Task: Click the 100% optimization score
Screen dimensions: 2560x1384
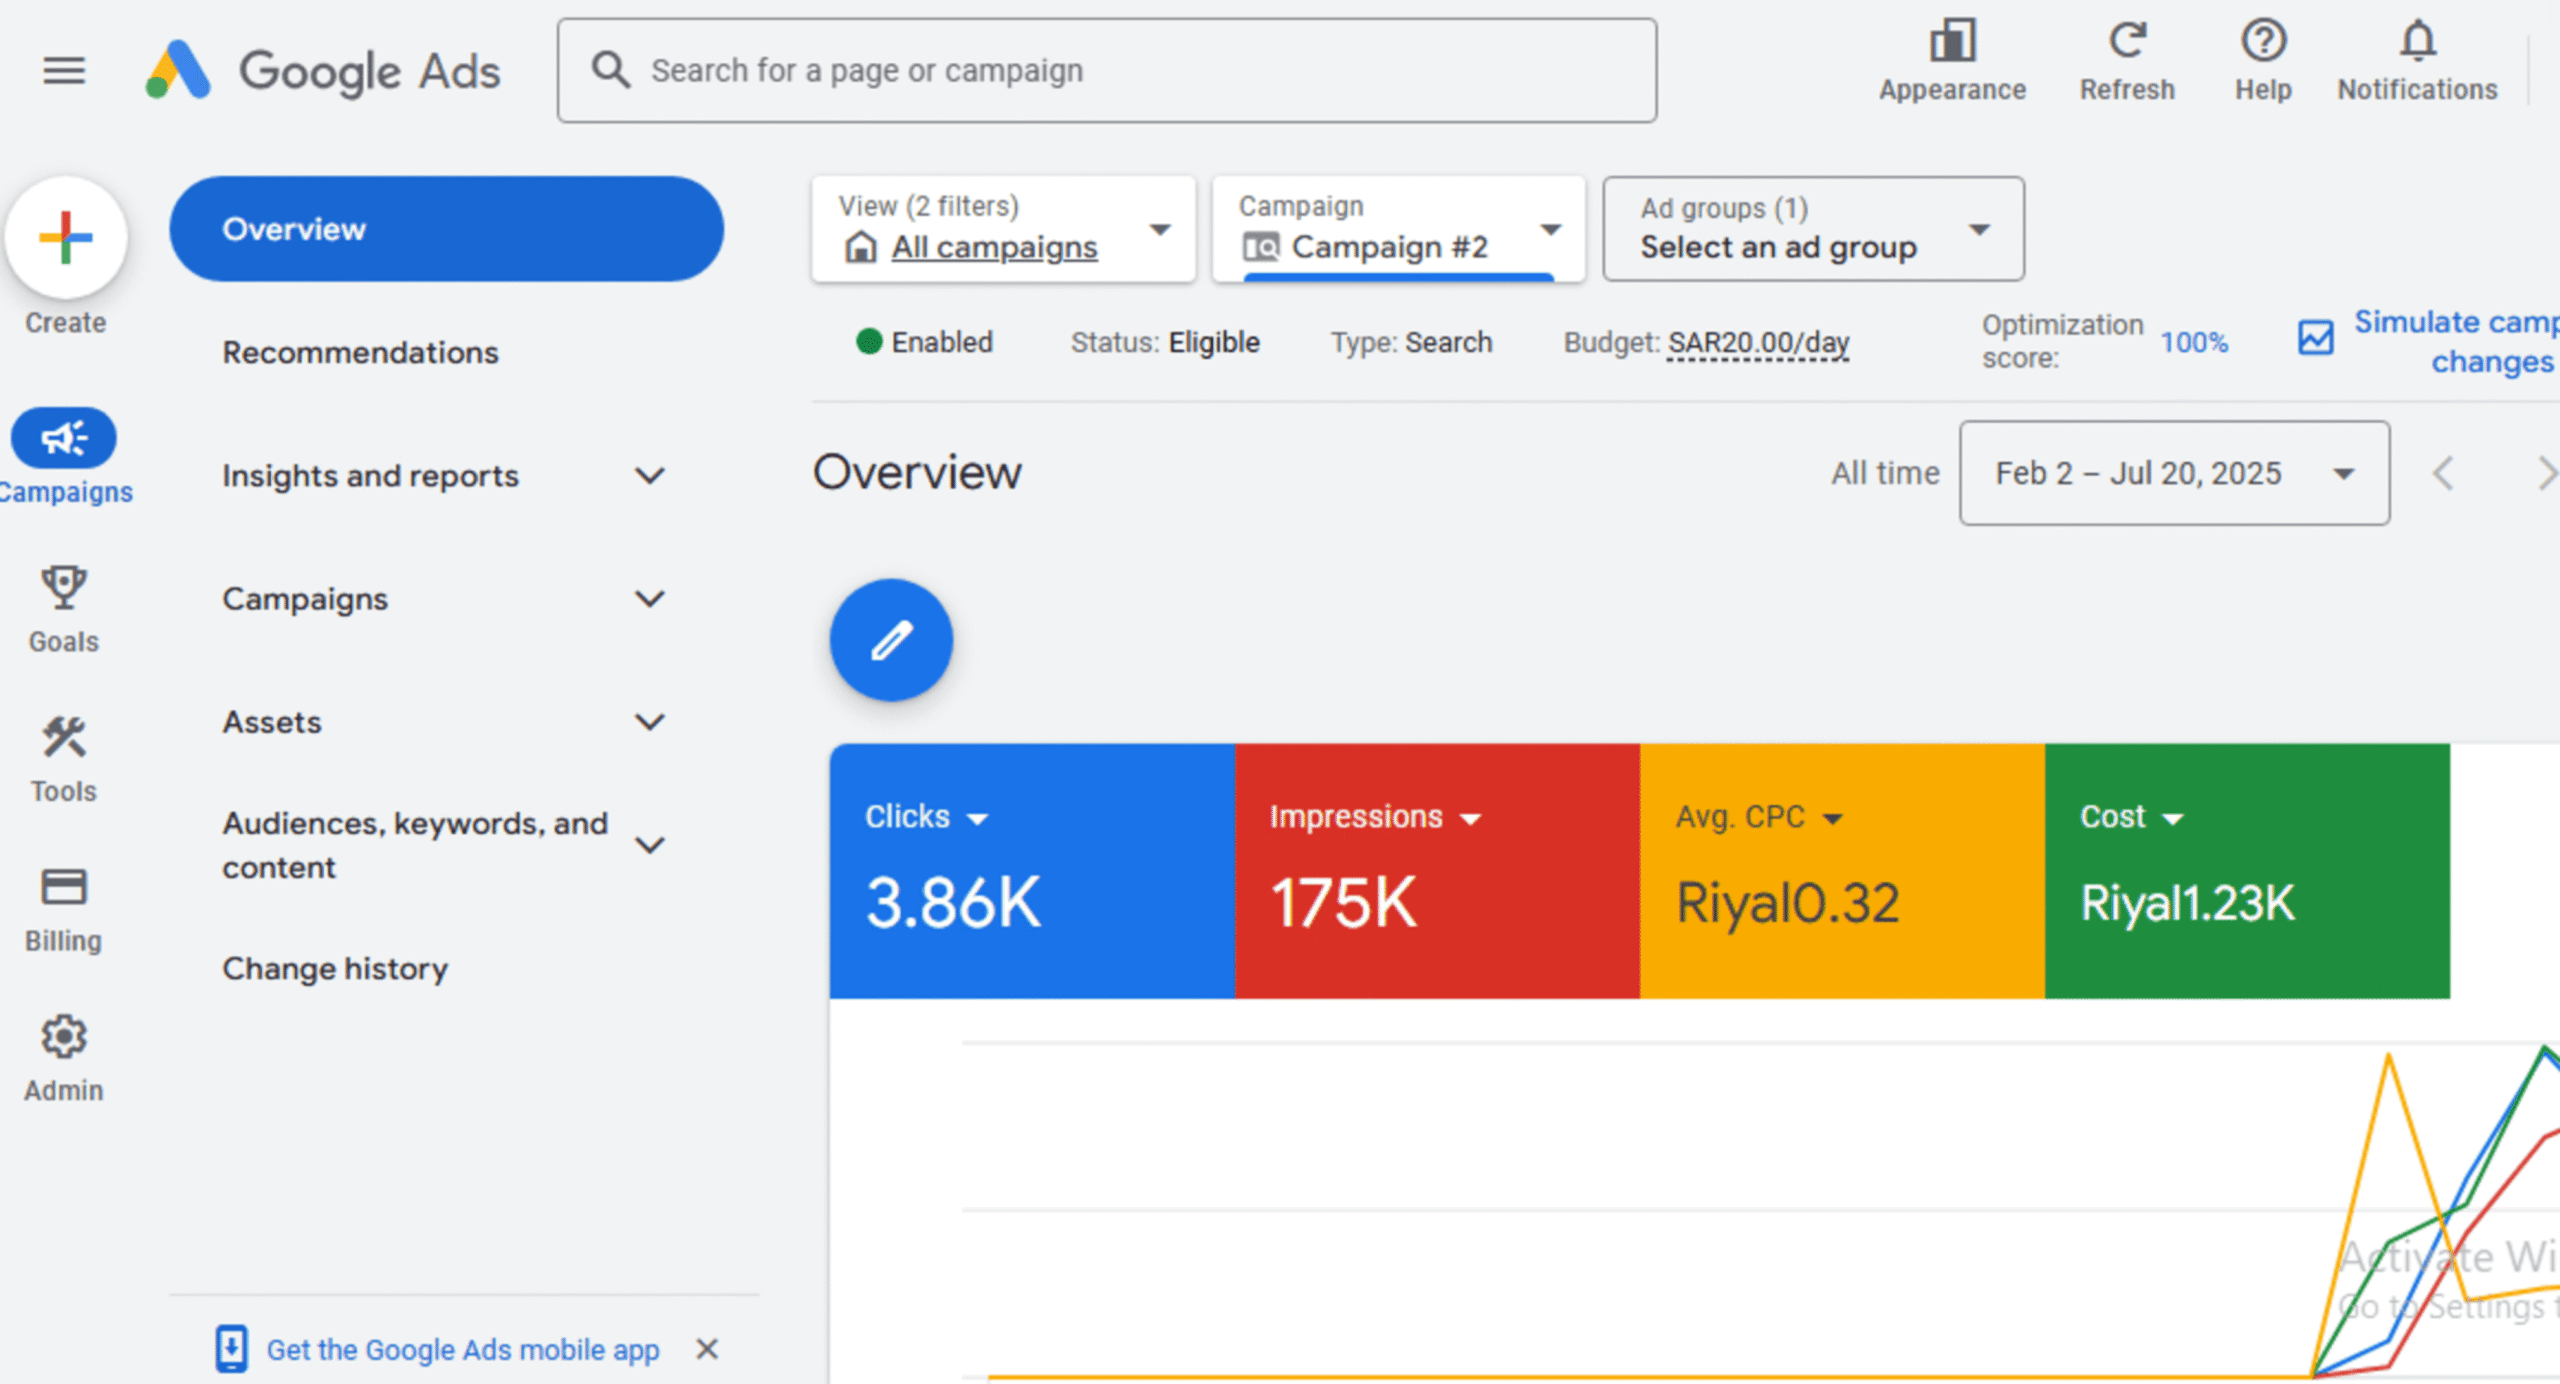Action: (x=2194, y=342)
